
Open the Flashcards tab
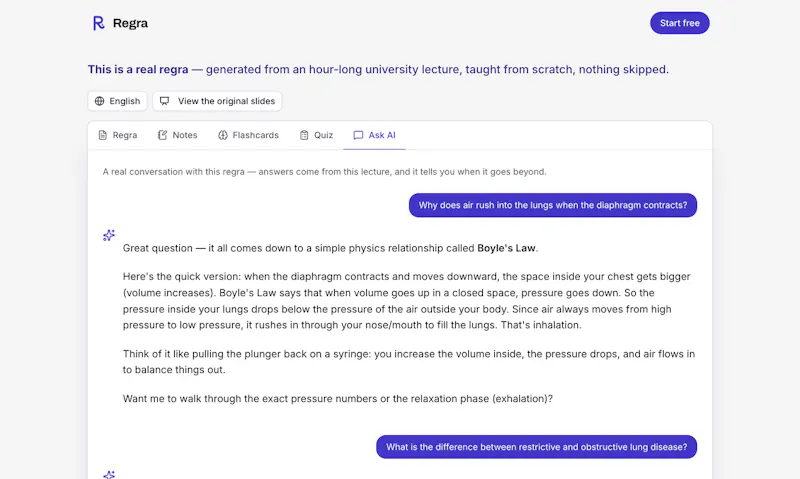(248, 135)
